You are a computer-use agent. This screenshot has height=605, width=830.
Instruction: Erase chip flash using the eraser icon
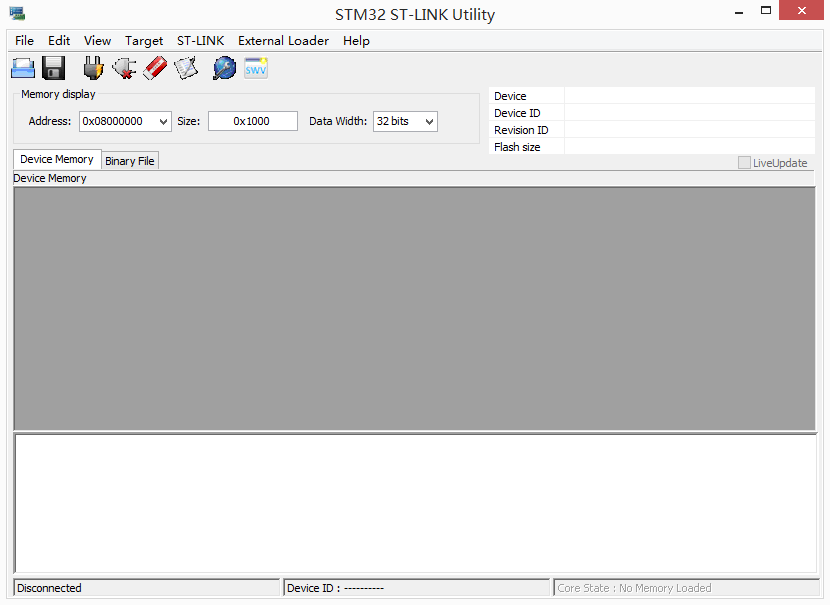click(x=155, y=67)
